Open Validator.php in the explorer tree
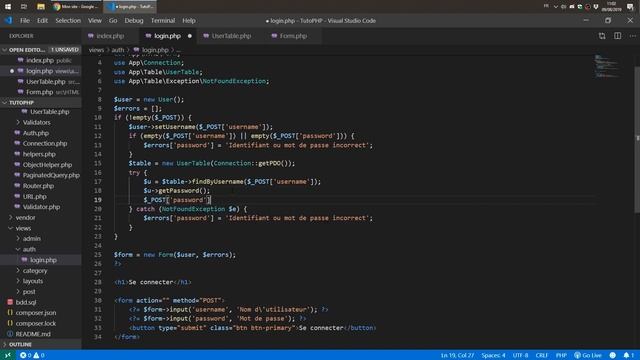This screenshot has height=360, width=640. 41,207
